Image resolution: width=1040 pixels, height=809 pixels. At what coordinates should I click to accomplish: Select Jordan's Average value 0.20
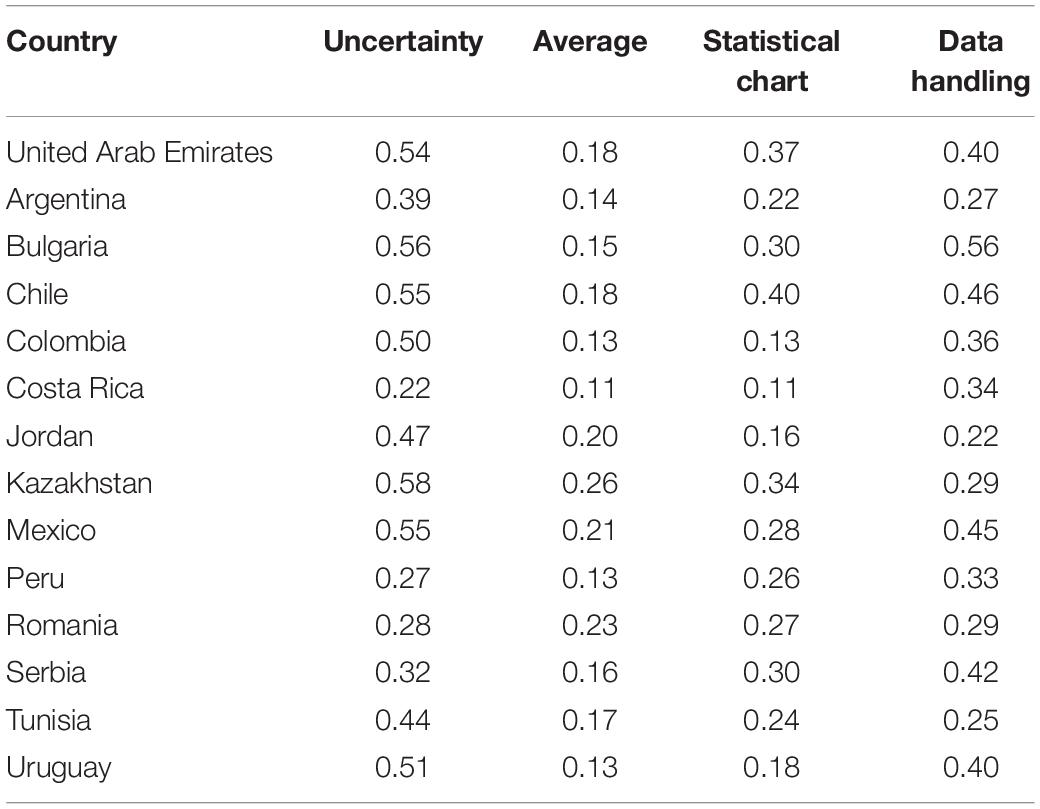[x=590, y=436]
